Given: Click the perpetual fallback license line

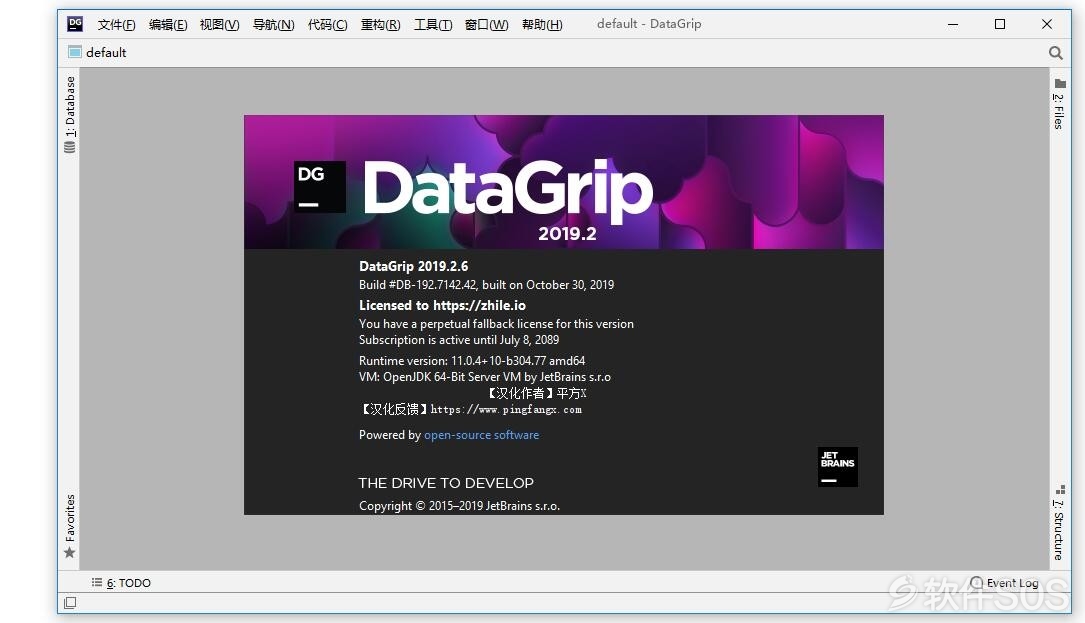Looking at the screenshot, I should click(x=496, y=323).
